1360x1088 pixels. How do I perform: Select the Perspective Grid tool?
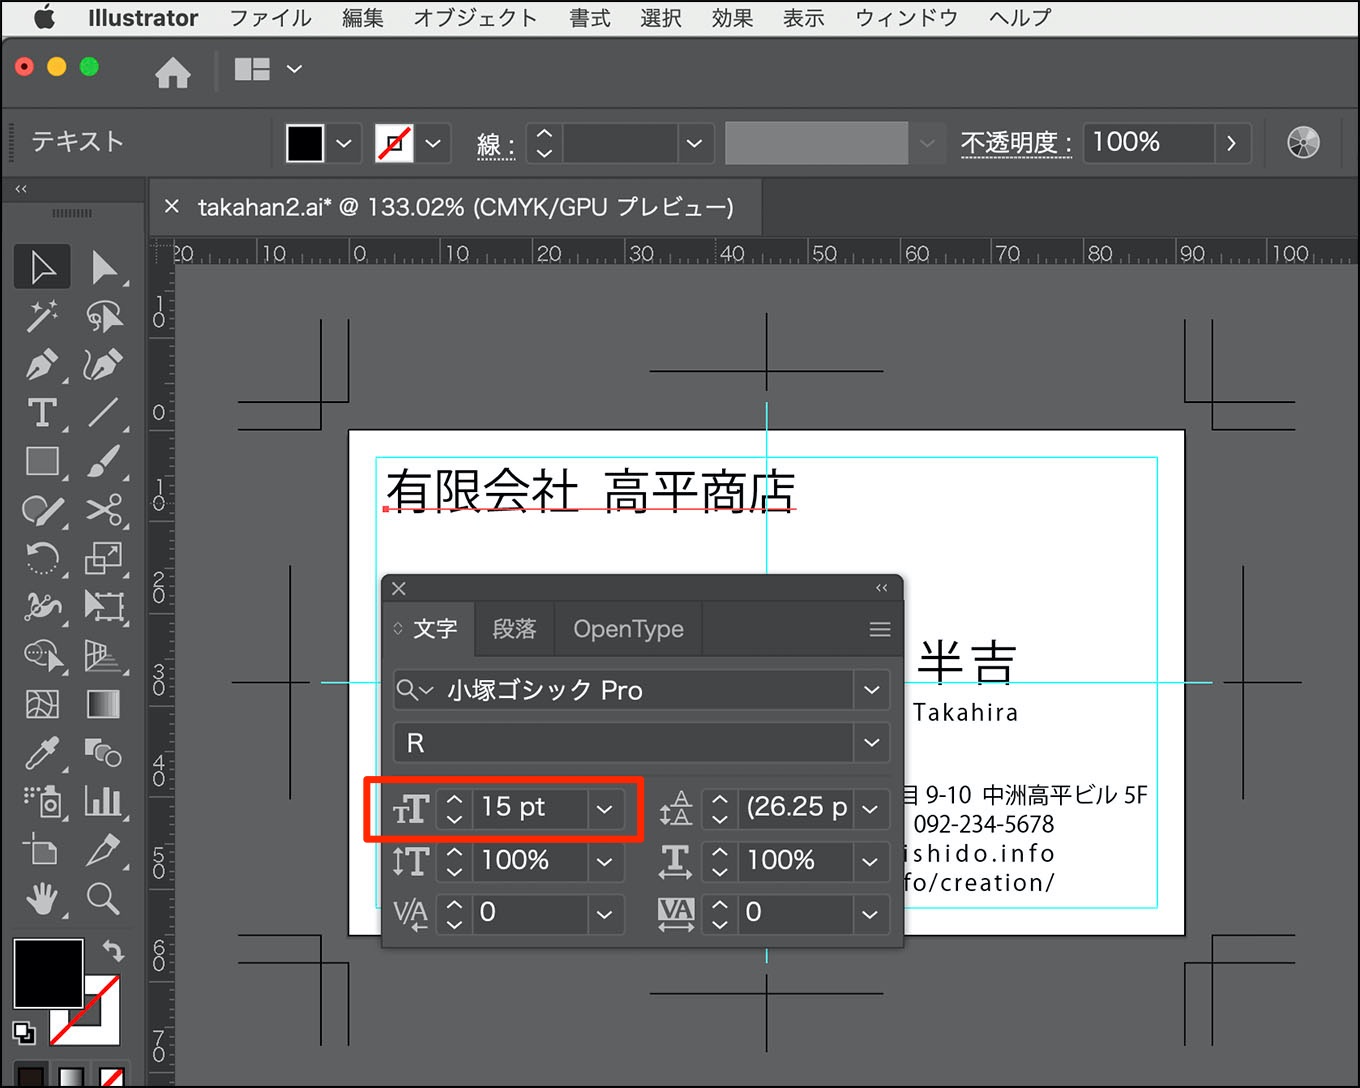[x=104, y=655]
